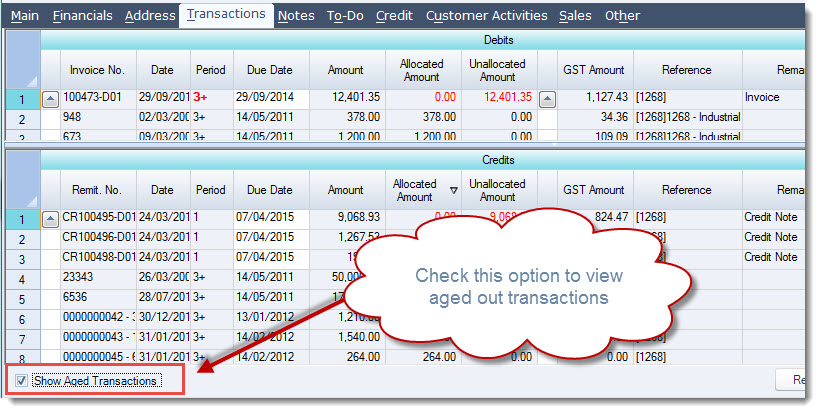Select remittance number 23343 cell
This screenshot has width=820, height=413.
click(x=98, y=277)
